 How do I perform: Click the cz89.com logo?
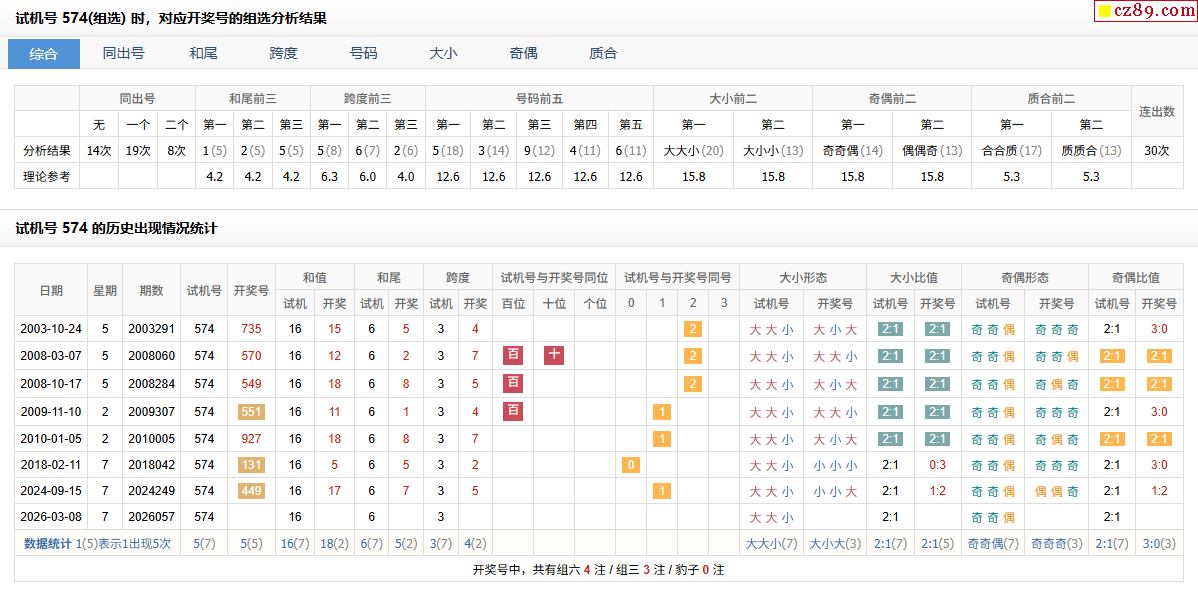[x=1147, y=11]
